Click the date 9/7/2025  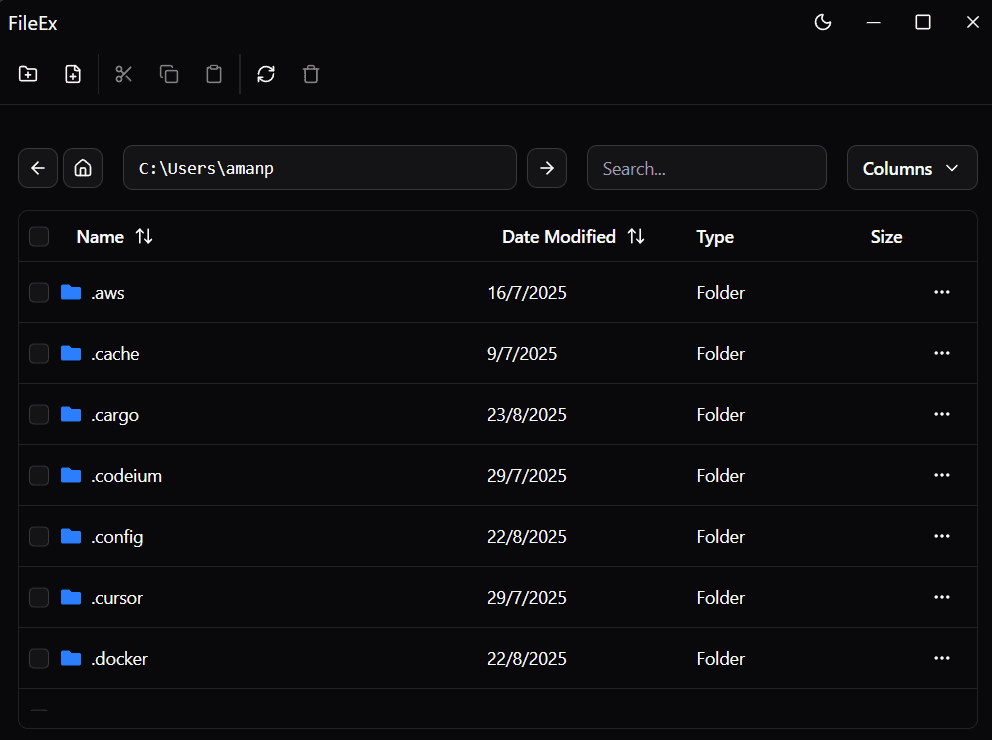click(522, 354)
